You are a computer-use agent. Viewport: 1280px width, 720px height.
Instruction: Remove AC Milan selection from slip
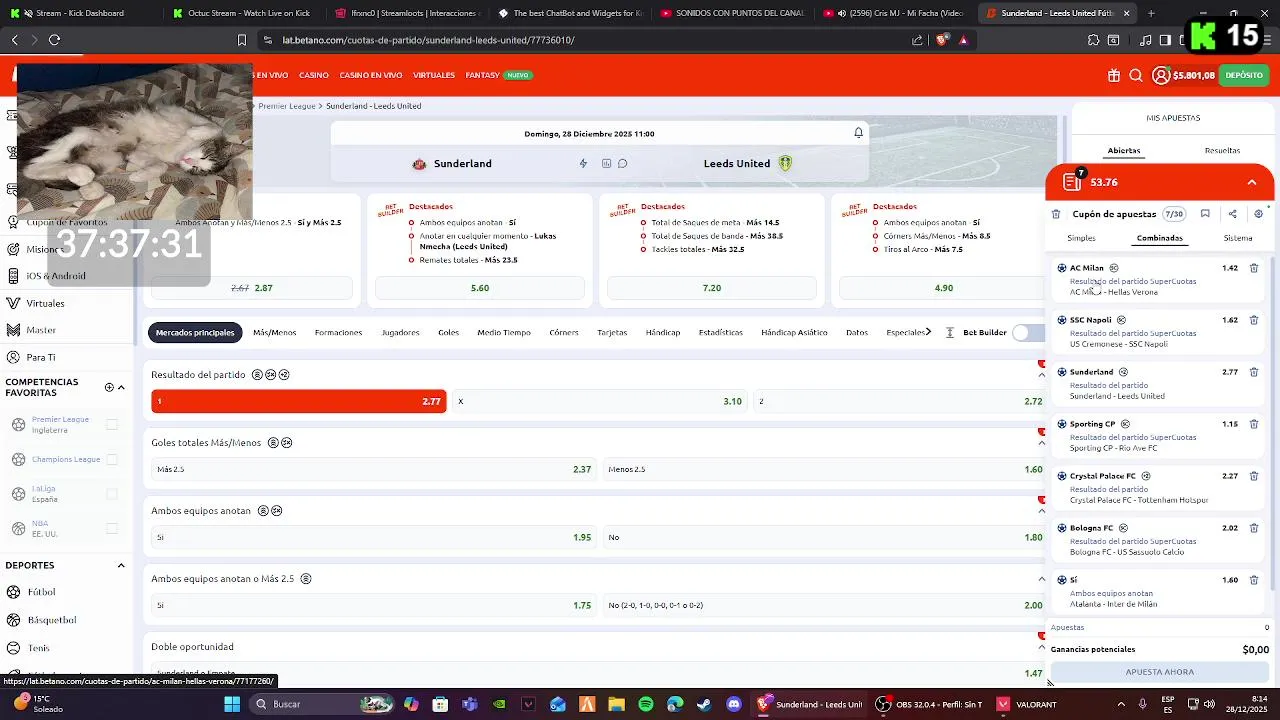coord(1254,268)
